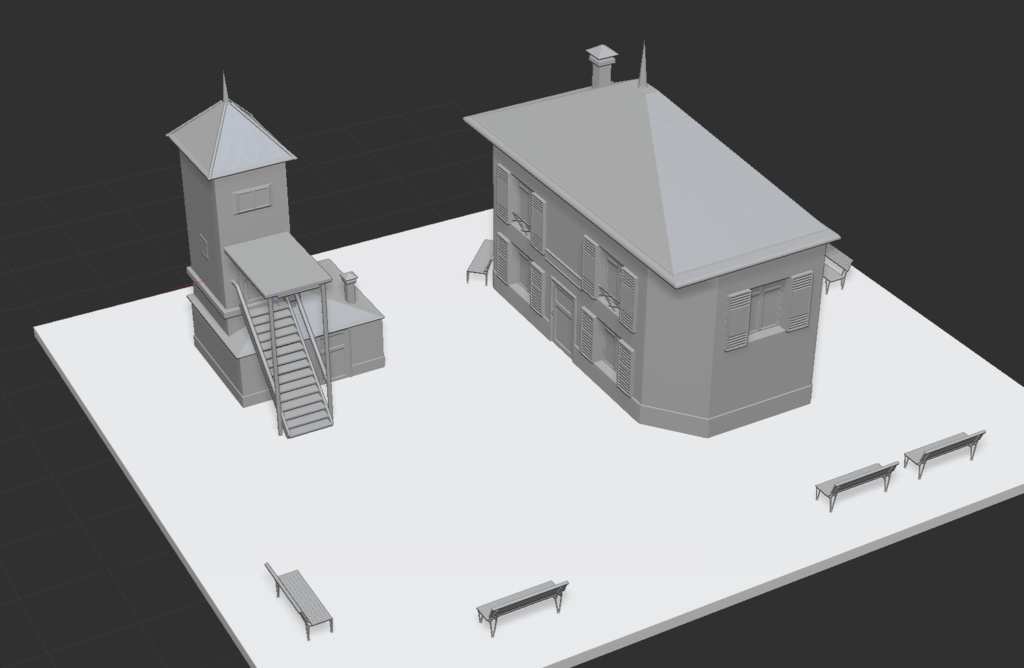
Task: Click the tower's upper window frame
Action: tap(253, 200)
